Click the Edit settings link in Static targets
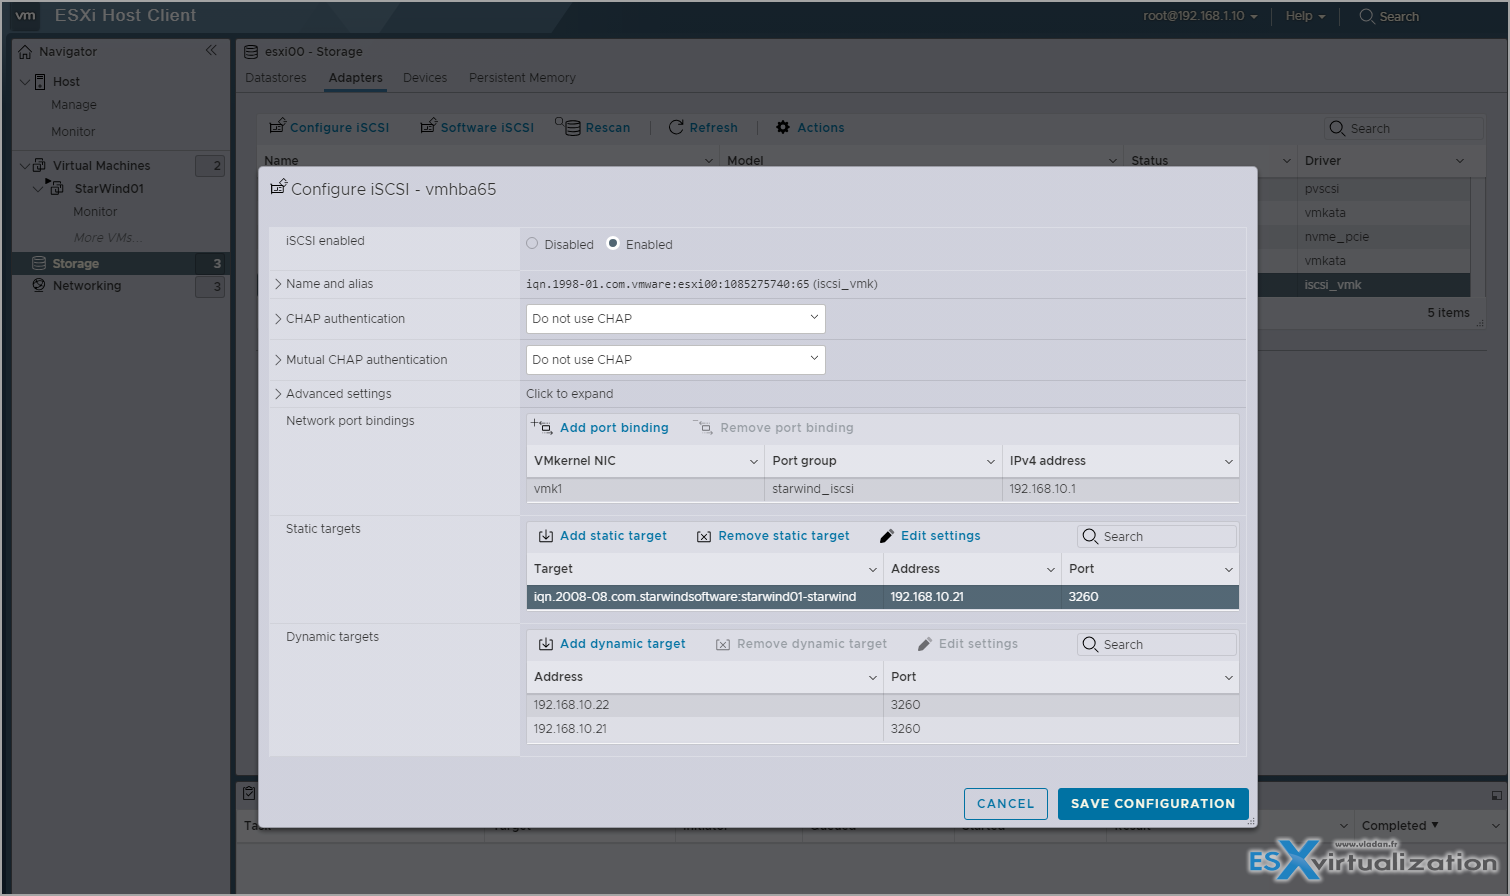Screen dimensions: 1510x896 (x=940, y=536)
